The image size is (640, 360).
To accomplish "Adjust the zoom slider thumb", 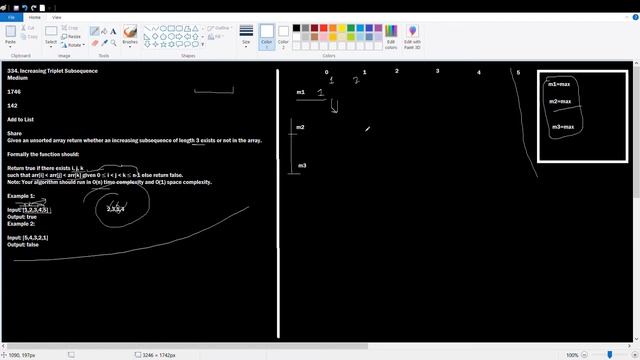I will (610, 355).
